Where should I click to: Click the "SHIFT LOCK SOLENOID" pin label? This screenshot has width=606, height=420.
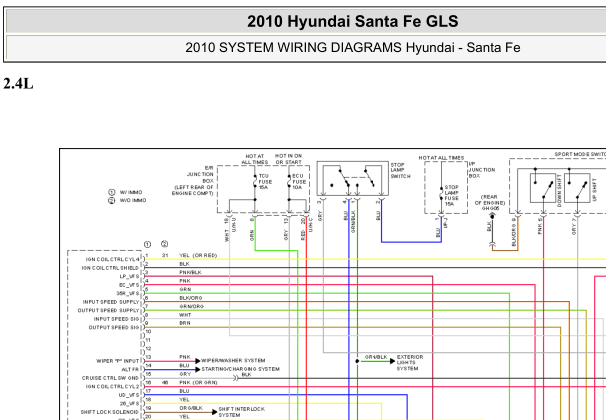110,412
